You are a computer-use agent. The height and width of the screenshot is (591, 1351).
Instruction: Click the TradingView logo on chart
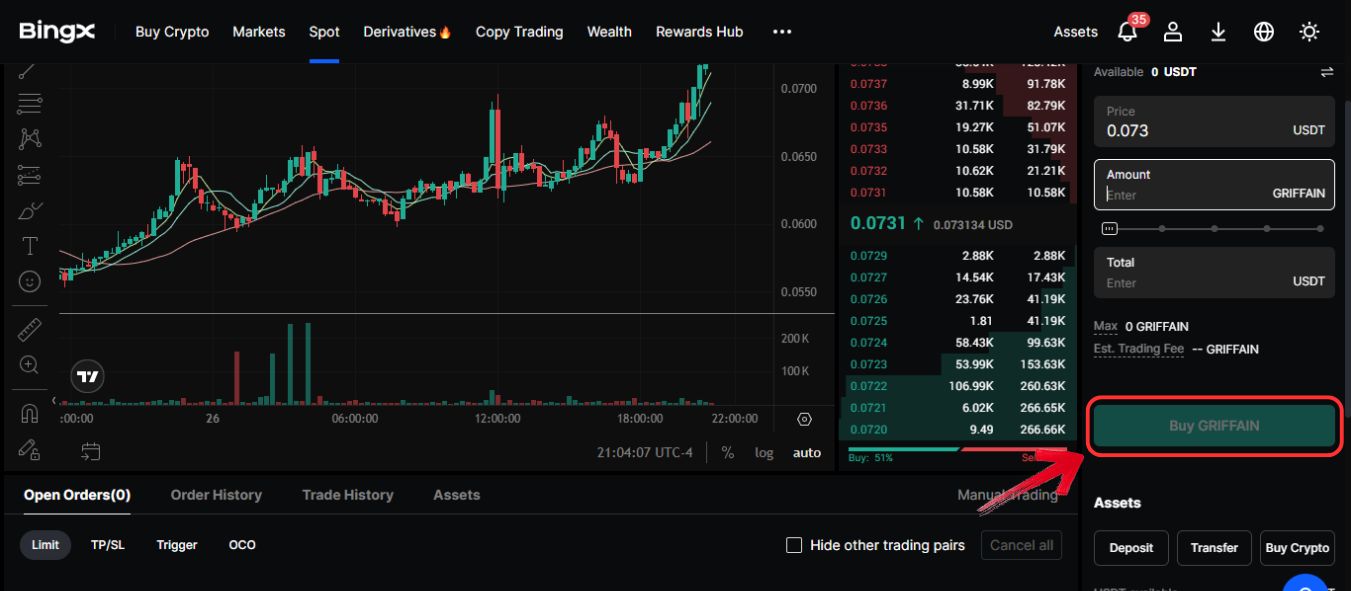click(88, 377)
